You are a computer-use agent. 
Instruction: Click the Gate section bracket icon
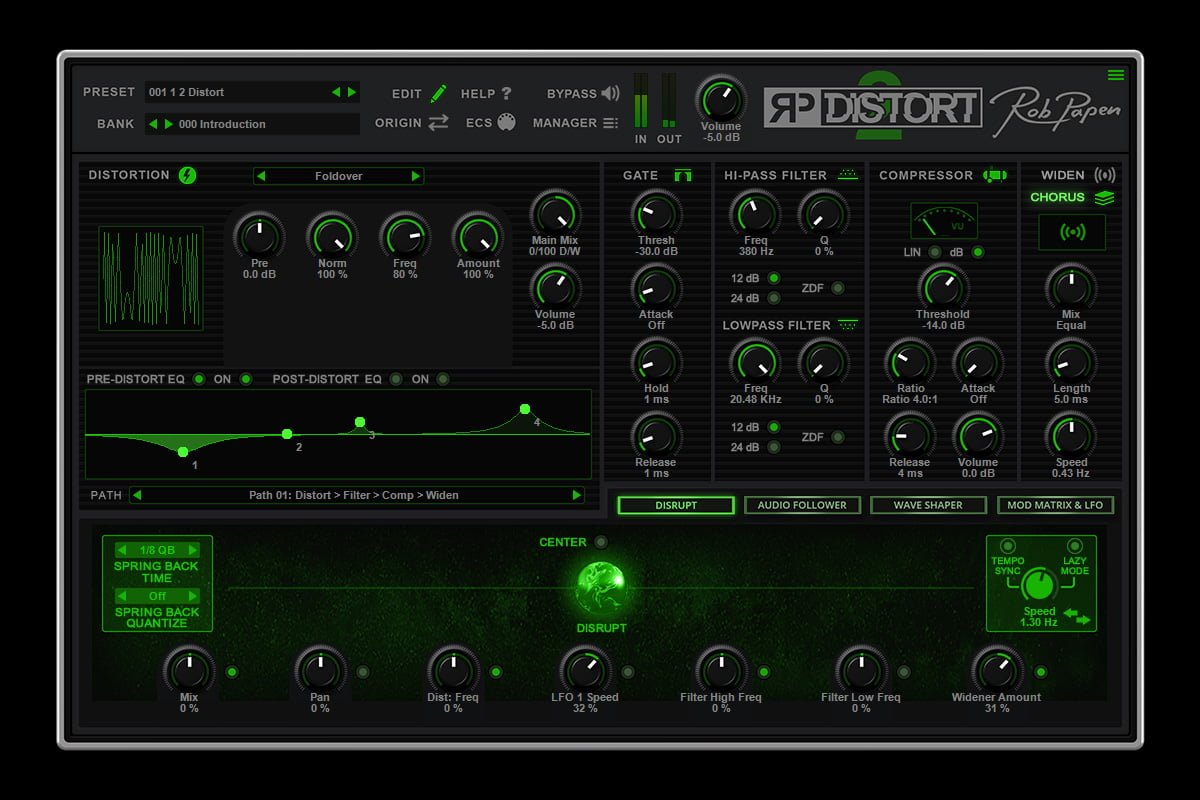click(683, 175)
